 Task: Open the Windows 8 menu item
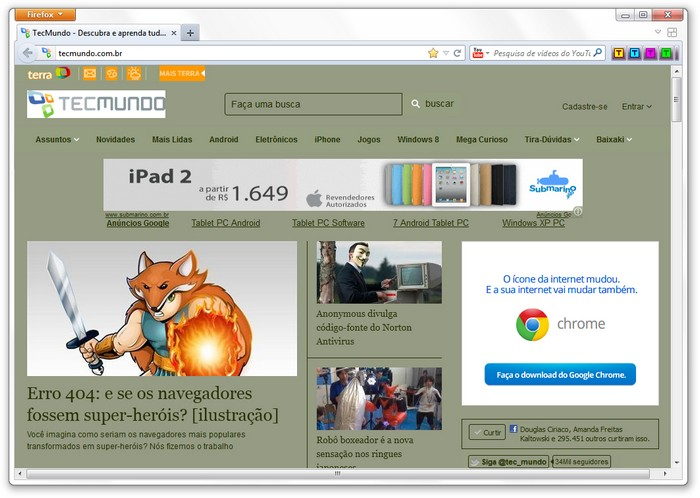418,140
